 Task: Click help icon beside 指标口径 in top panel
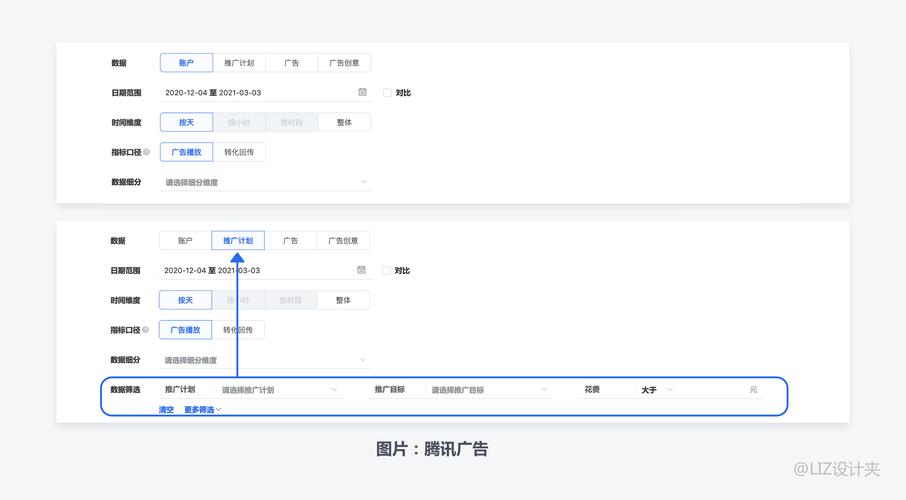click(x=147, y=152)
